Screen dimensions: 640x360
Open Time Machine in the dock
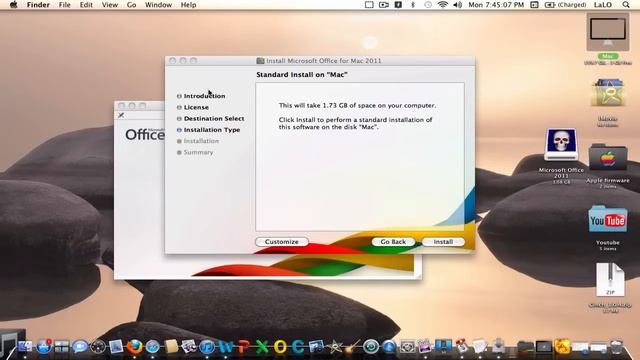(371, 347)
